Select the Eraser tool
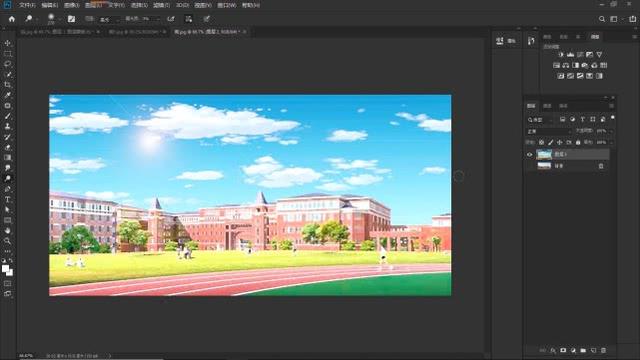The image size is (640, 360). pos(7,147)
